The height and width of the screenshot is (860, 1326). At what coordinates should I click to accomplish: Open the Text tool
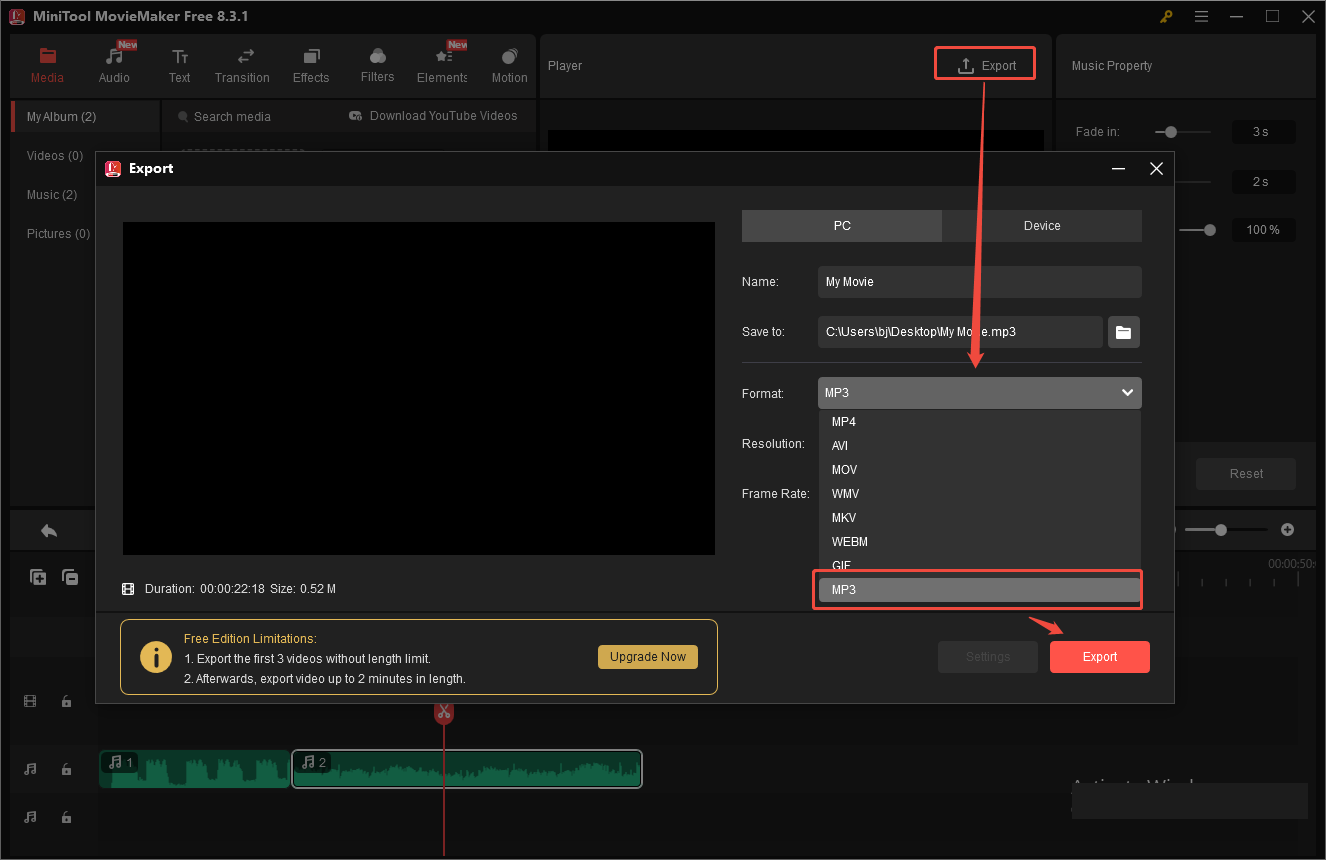(179, 63)
